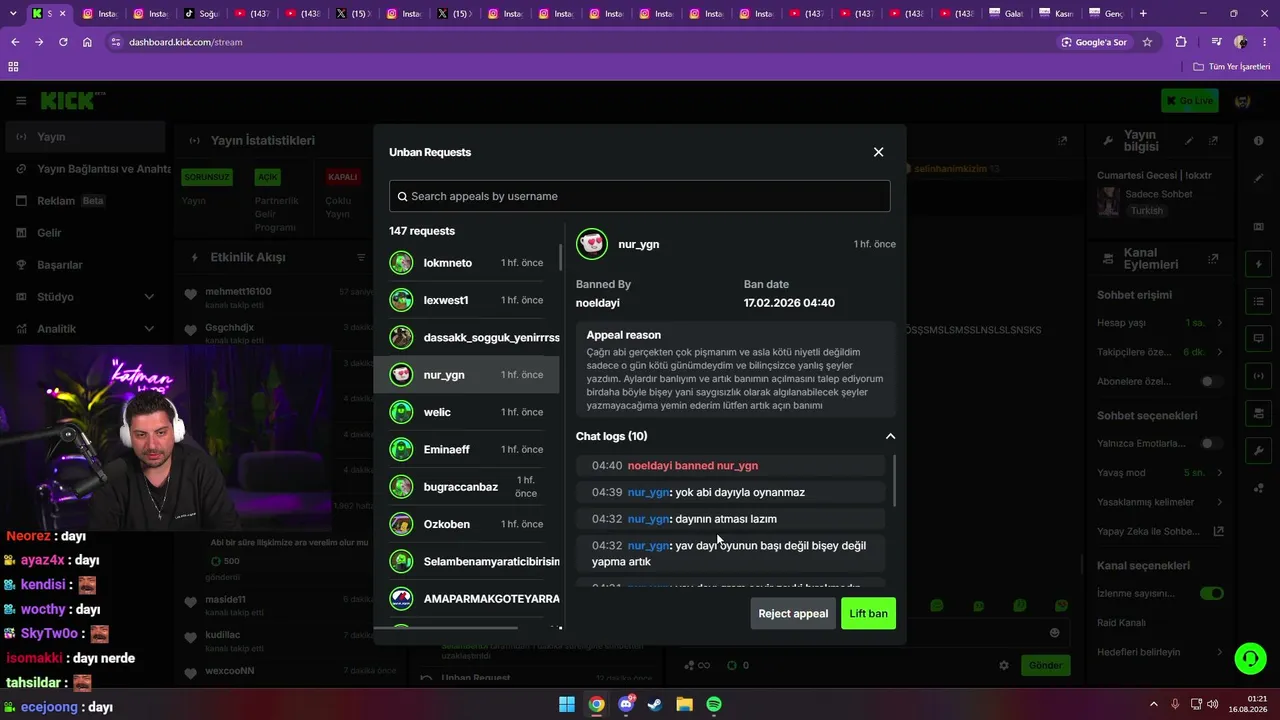
Task: Go to Reklam Beta page
Action: pos(85,201)
